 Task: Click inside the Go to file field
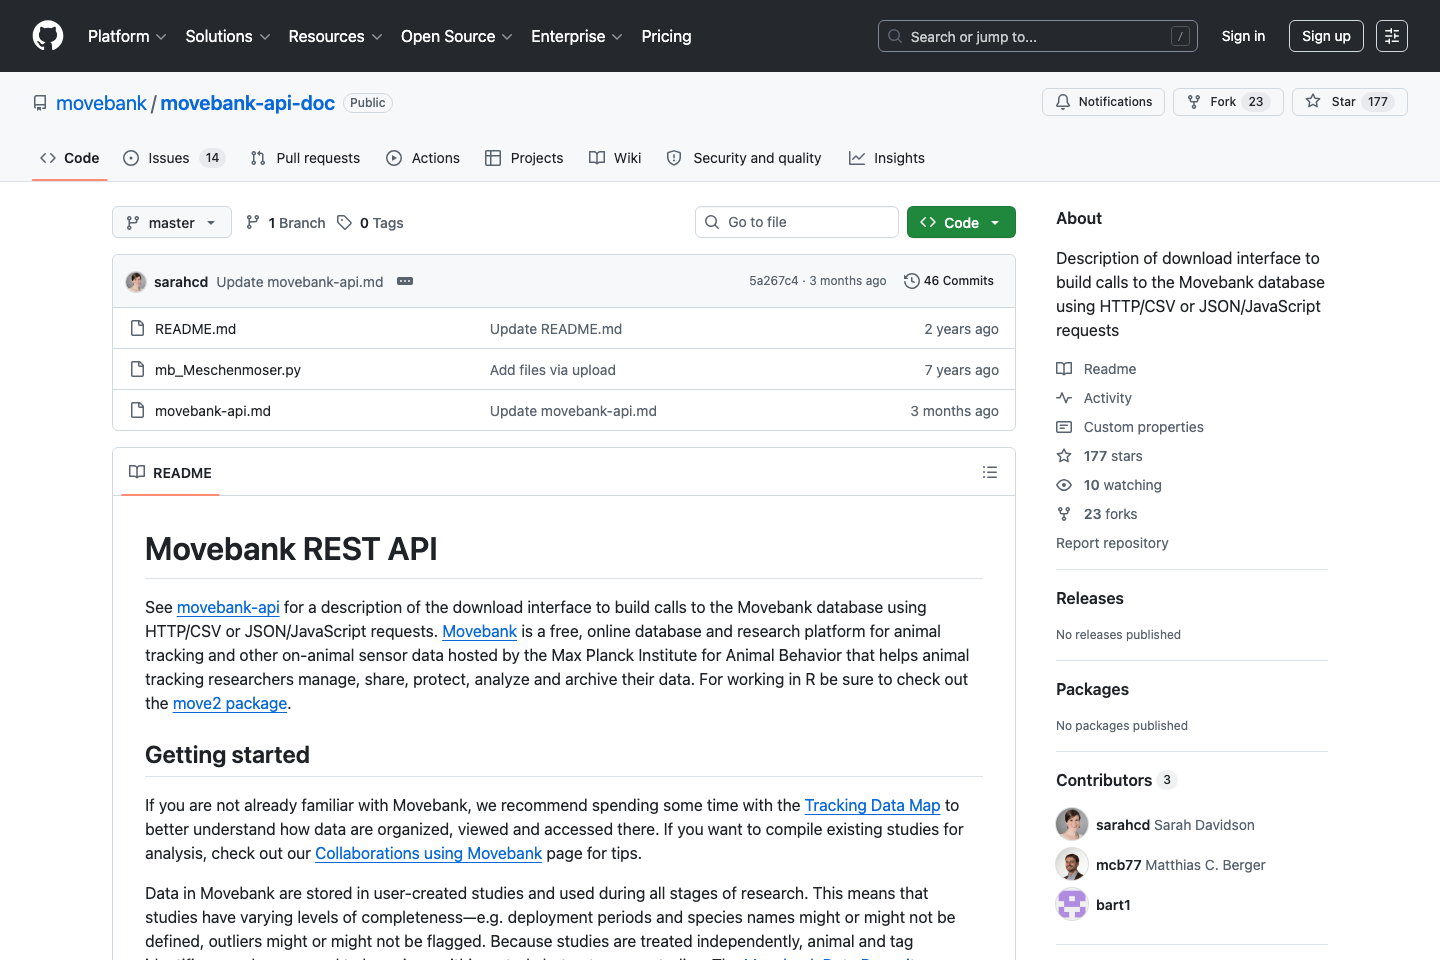tap(796, 221)
